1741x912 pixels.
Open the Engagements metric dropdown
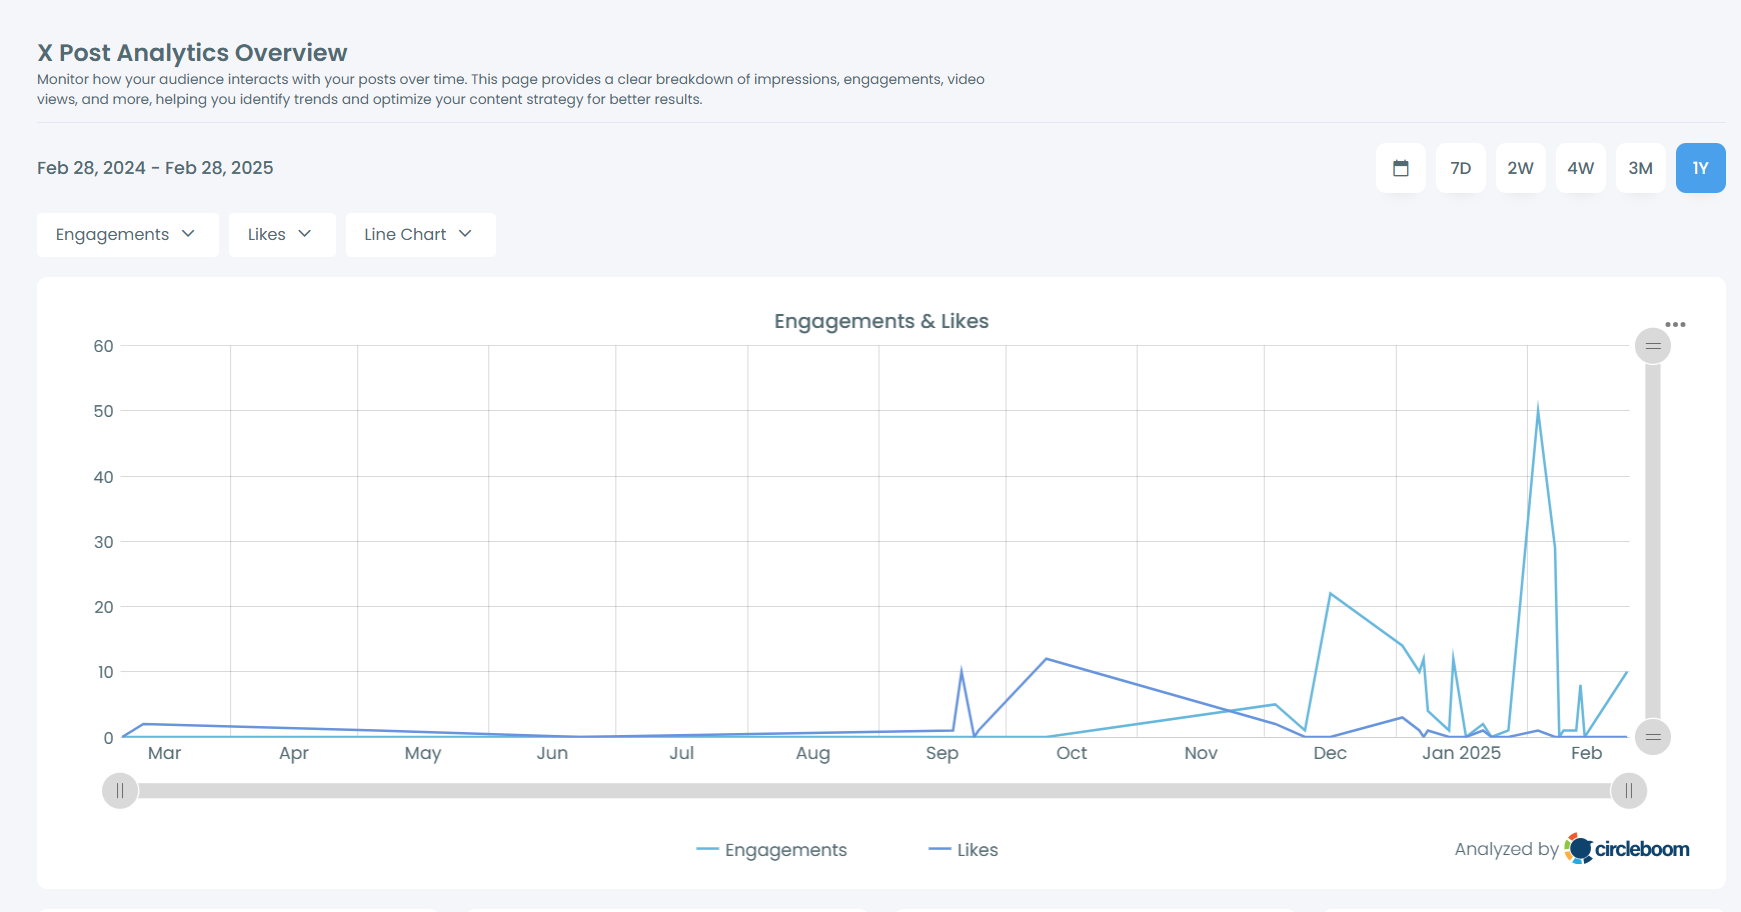click(x=127, y=234)
